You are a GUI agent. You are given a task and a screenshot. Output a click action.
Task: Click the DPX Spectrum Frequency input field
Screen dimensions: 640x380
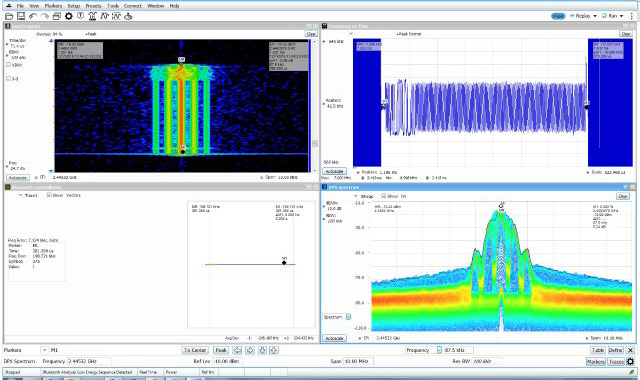[89, 361]
